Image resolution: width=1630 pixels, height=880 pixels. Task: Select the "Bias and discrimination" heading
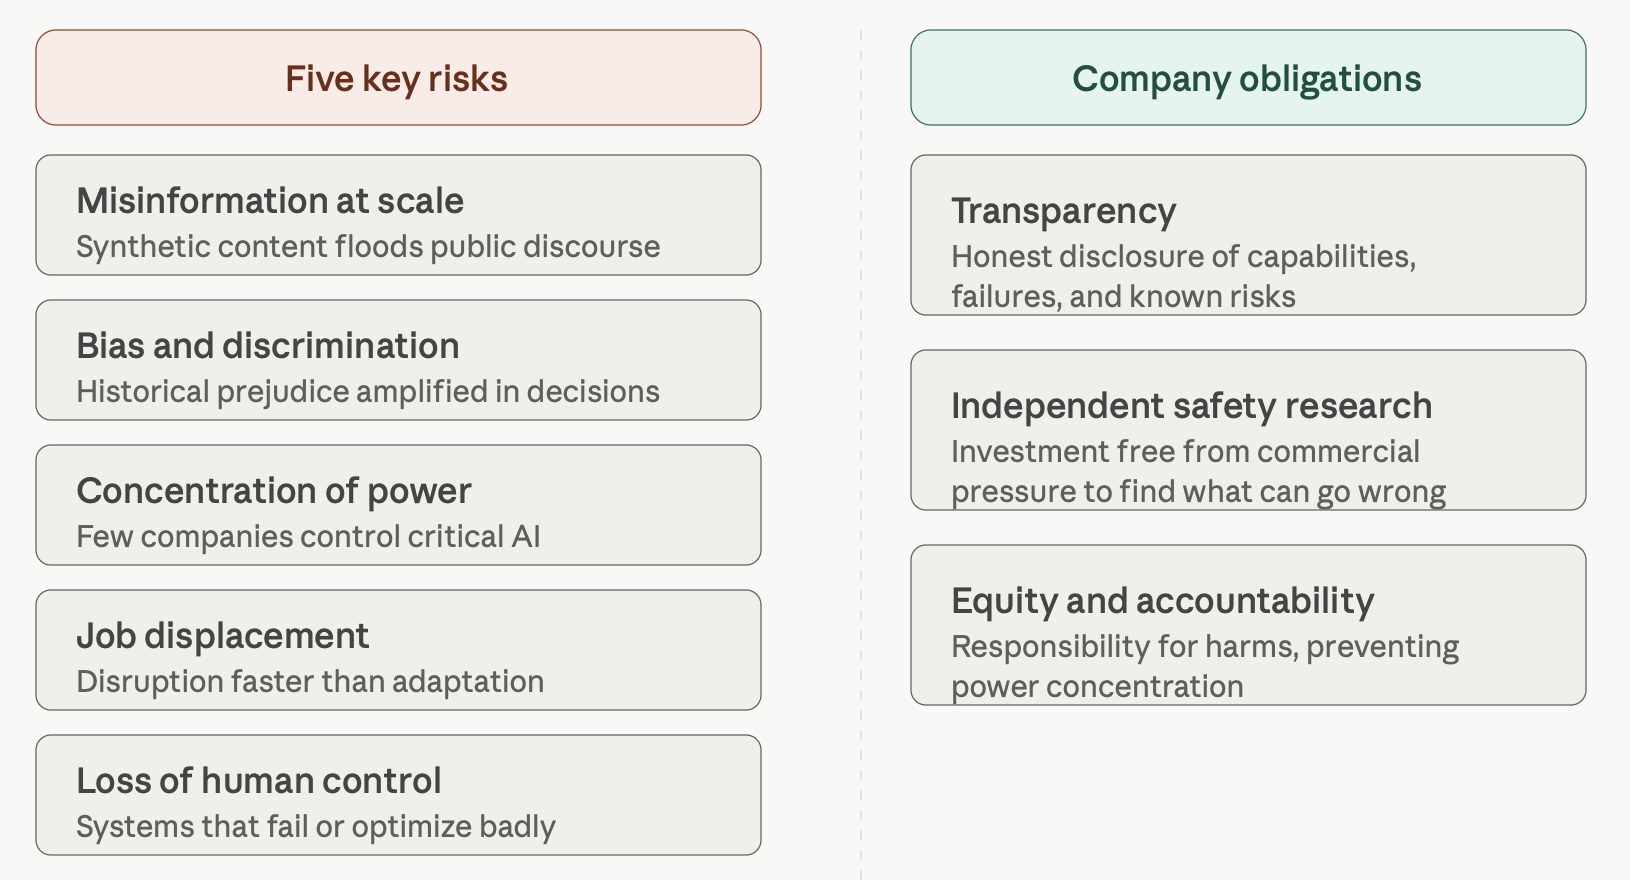[x=268, y=346]
